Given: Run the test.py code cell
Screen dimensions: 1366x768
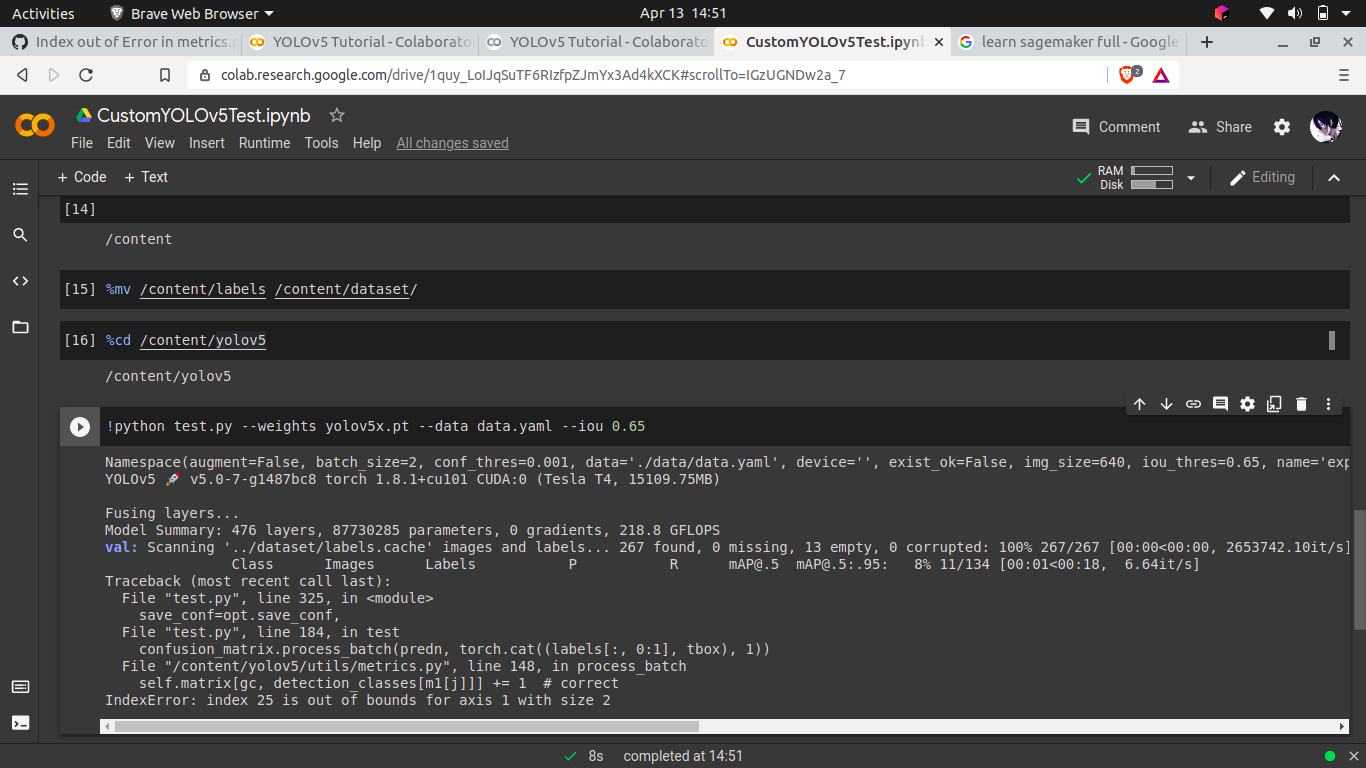Looking at the screenshot, I should (x=80, y=427).
